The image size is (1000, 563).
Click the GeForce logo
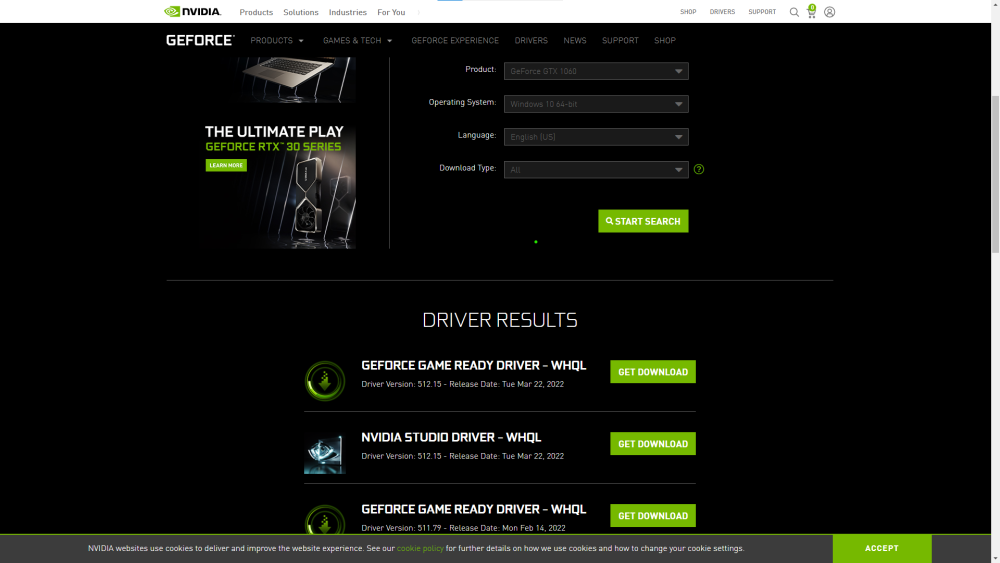200,40
